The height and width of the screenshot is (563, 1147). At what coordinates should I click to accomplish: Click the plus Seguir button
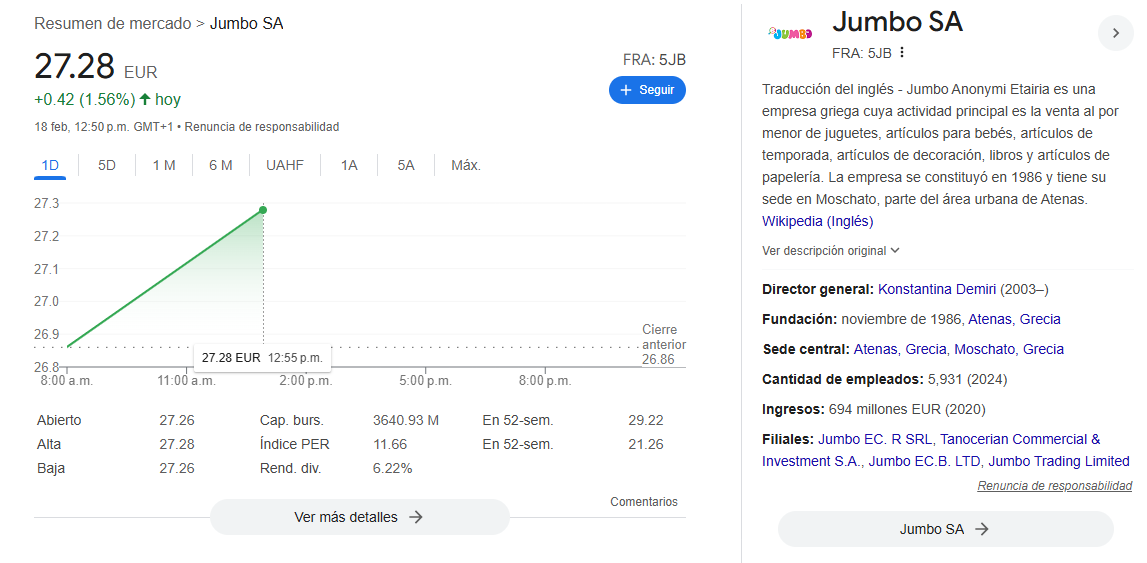(647, 90)
